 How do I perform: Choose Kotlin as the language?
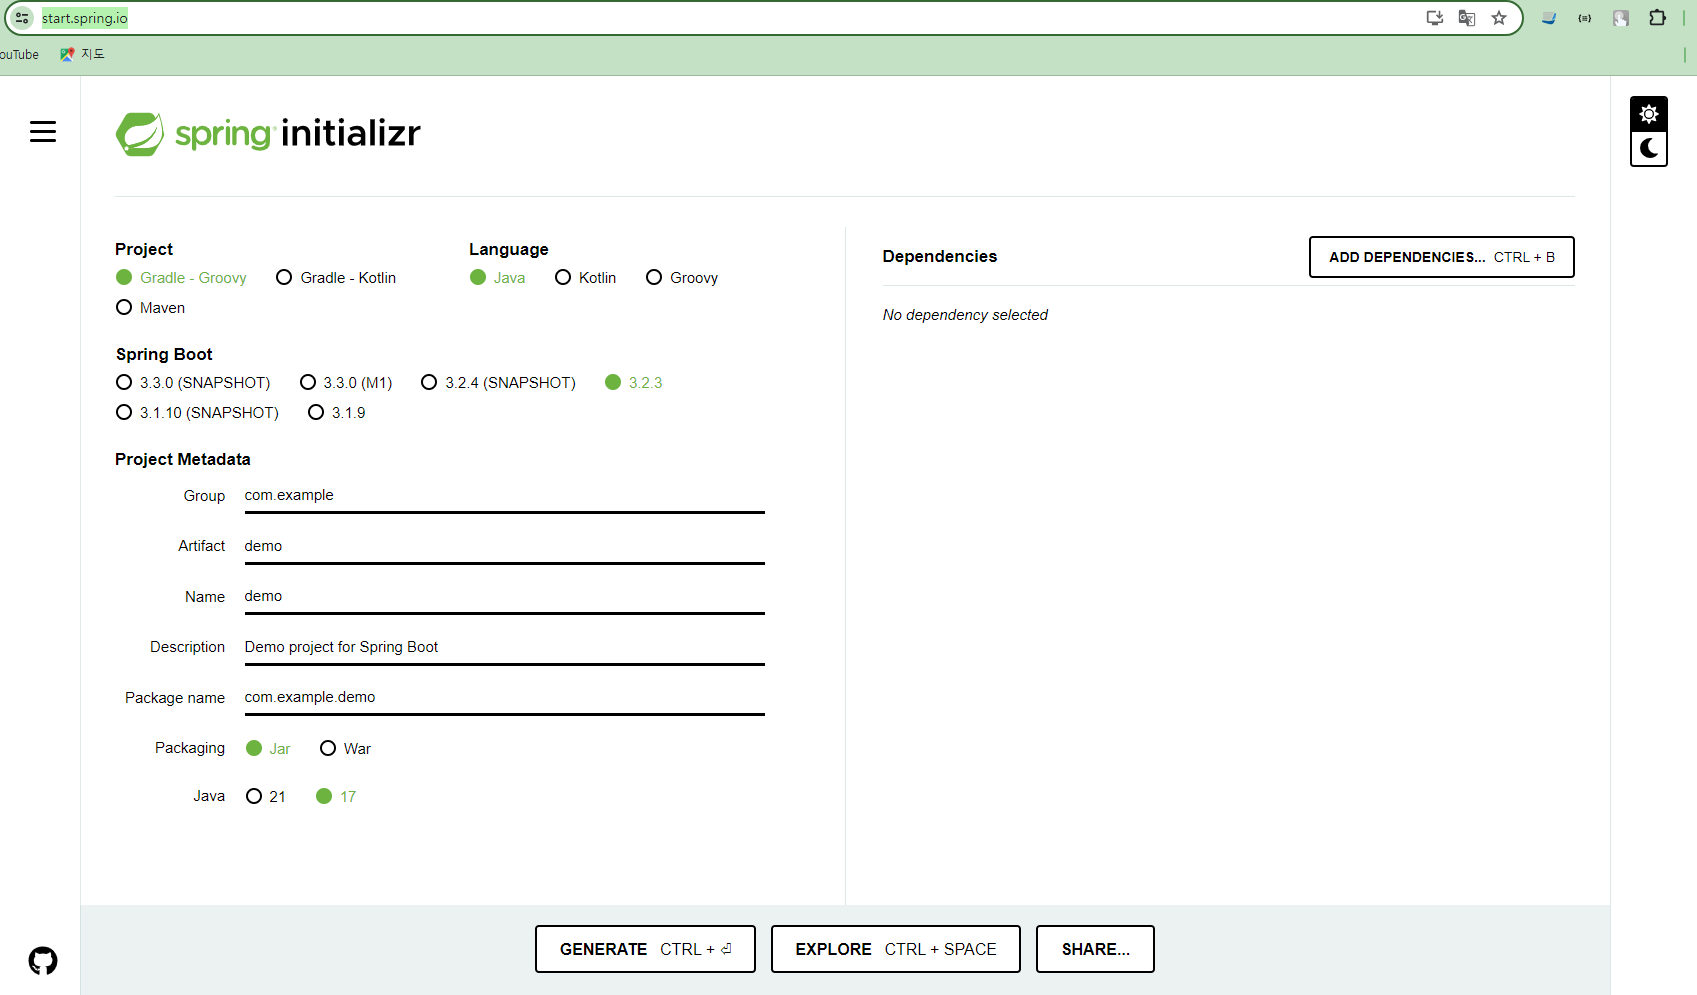[x=585, y=278]
